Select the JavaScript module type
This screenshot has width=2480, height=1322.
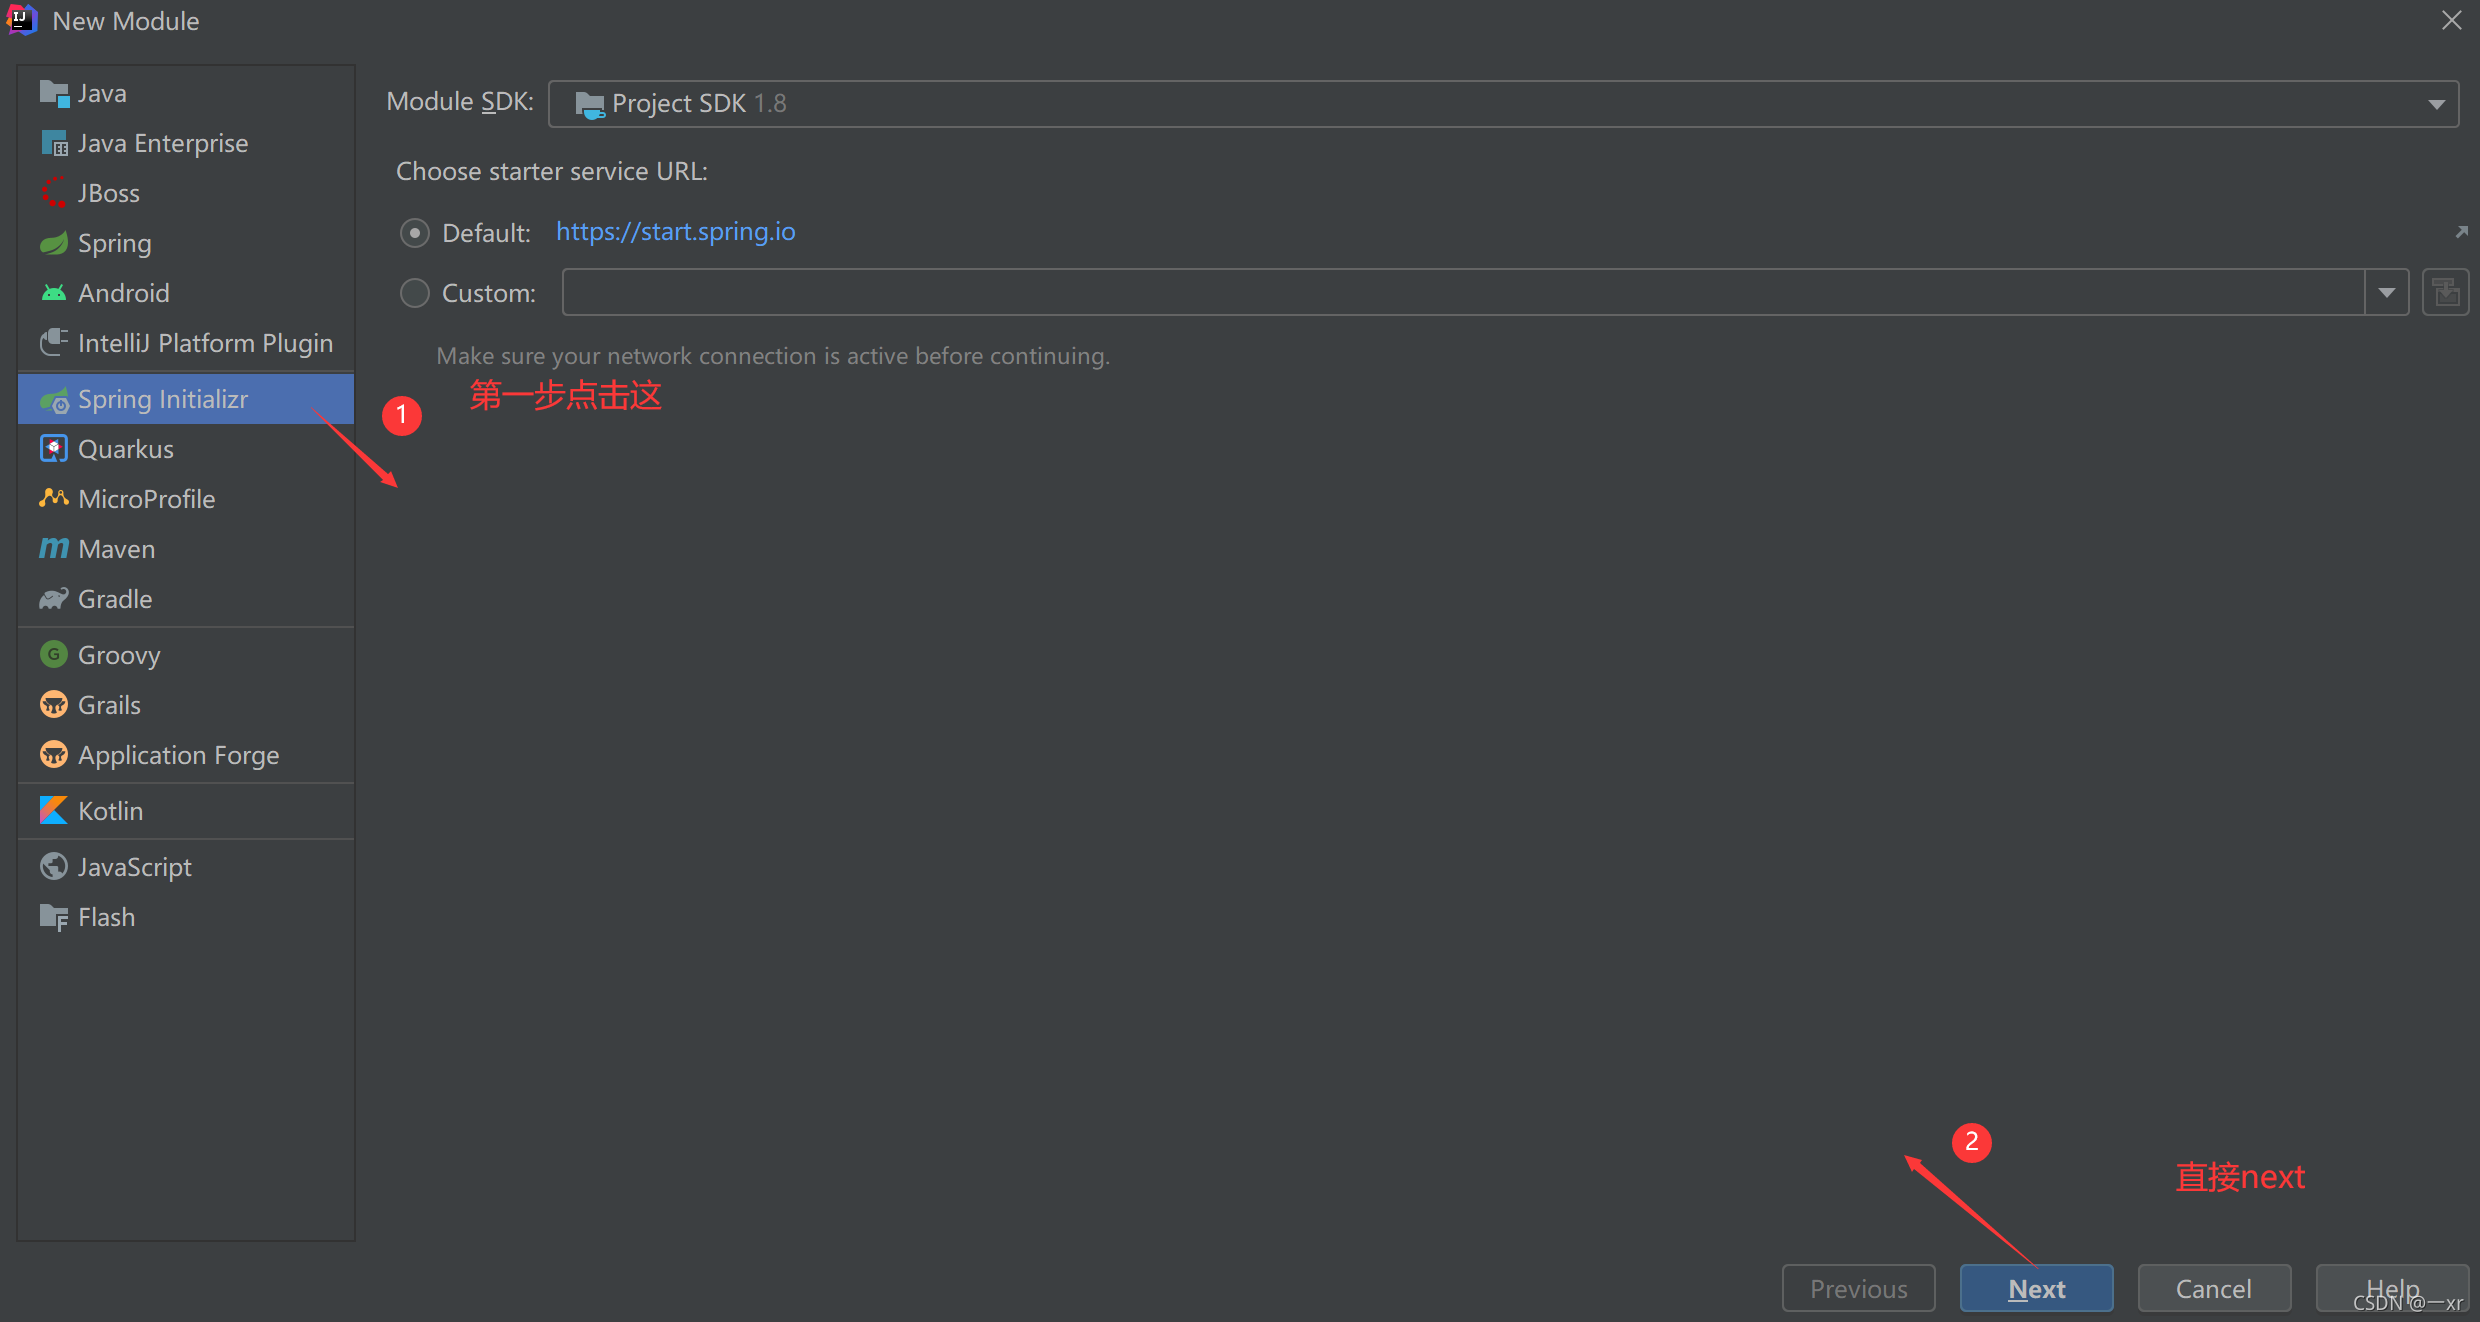134,867
